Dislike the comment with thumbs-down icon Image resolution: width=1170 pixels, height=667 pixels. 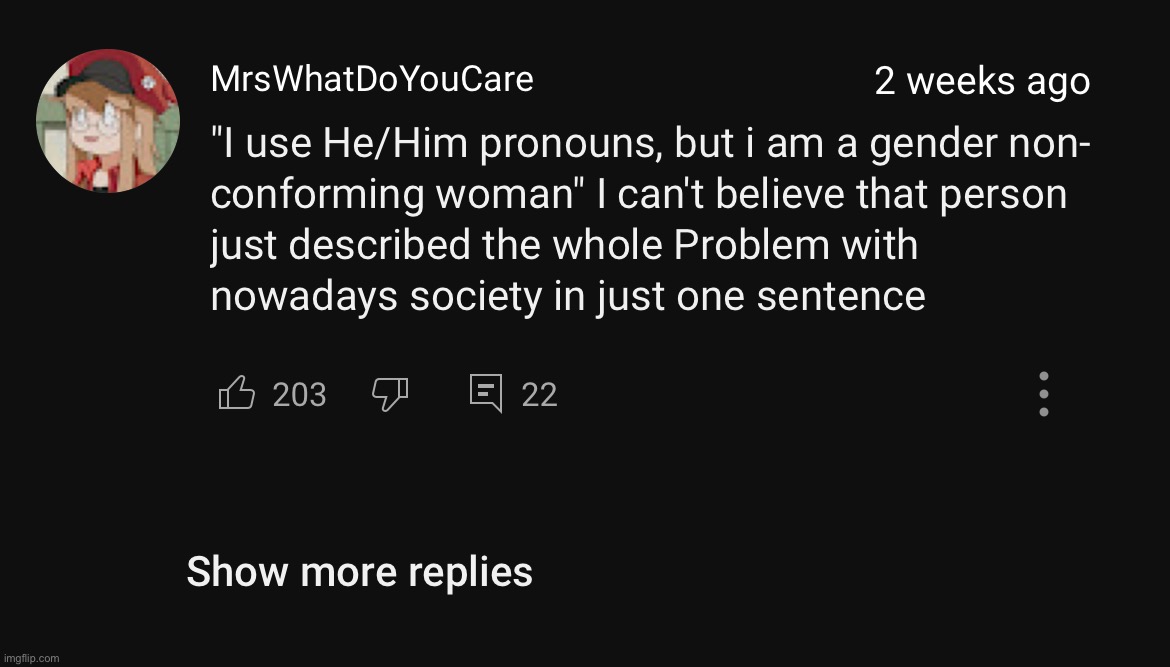click(390, 394)
